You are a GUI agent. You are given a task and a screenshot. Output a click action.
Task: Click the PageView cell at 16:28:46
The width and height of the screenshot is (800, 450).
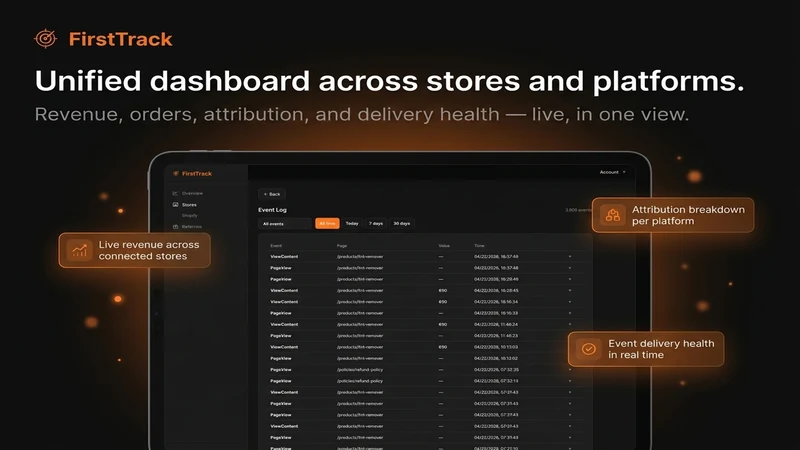(x=281, y=279)
